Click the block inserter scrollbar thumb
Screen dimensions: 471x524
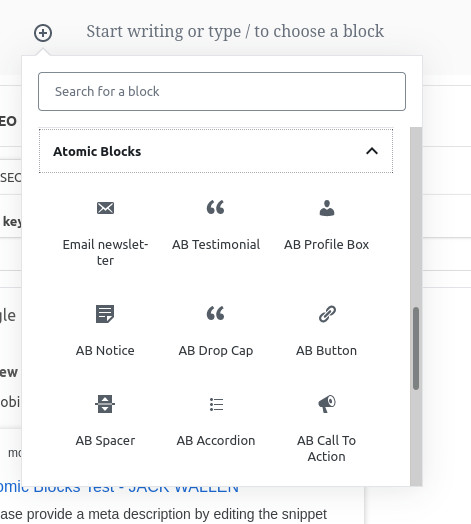[416, 348]
